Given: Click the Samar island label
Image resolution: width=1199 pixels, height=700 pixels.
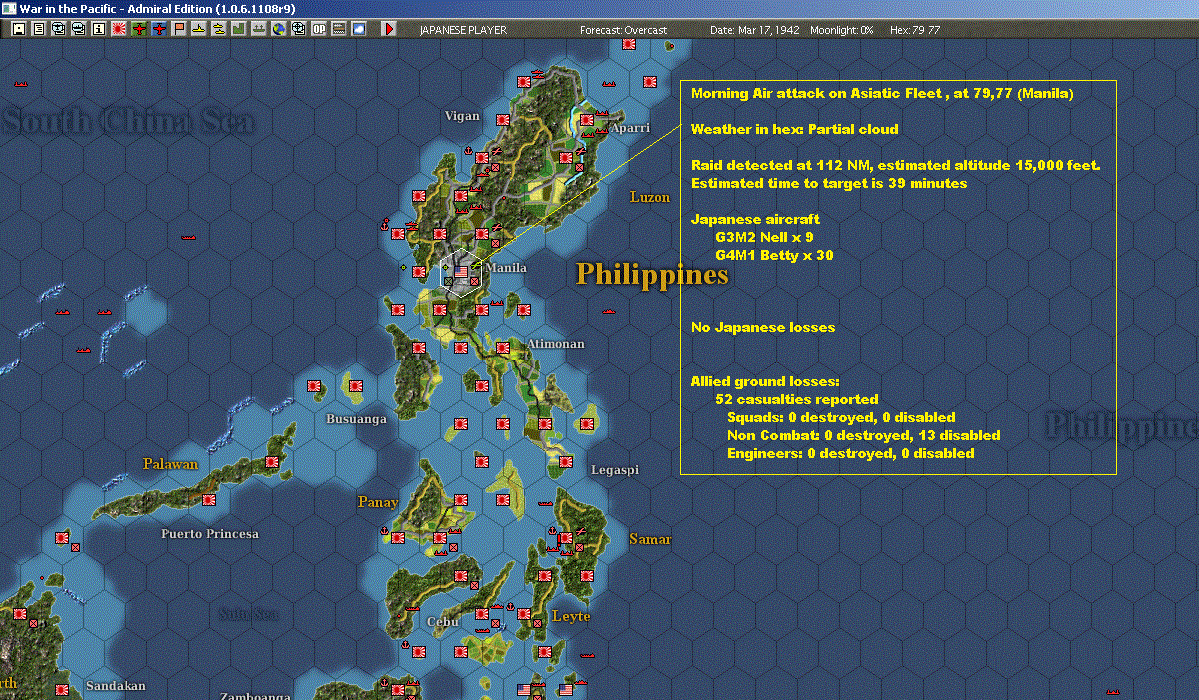Looking at the screenshot, I should 650,539.
